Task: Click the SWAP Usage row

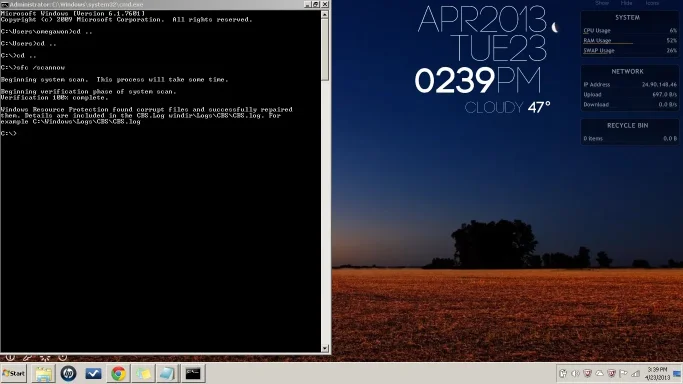Action: point(630,51)
